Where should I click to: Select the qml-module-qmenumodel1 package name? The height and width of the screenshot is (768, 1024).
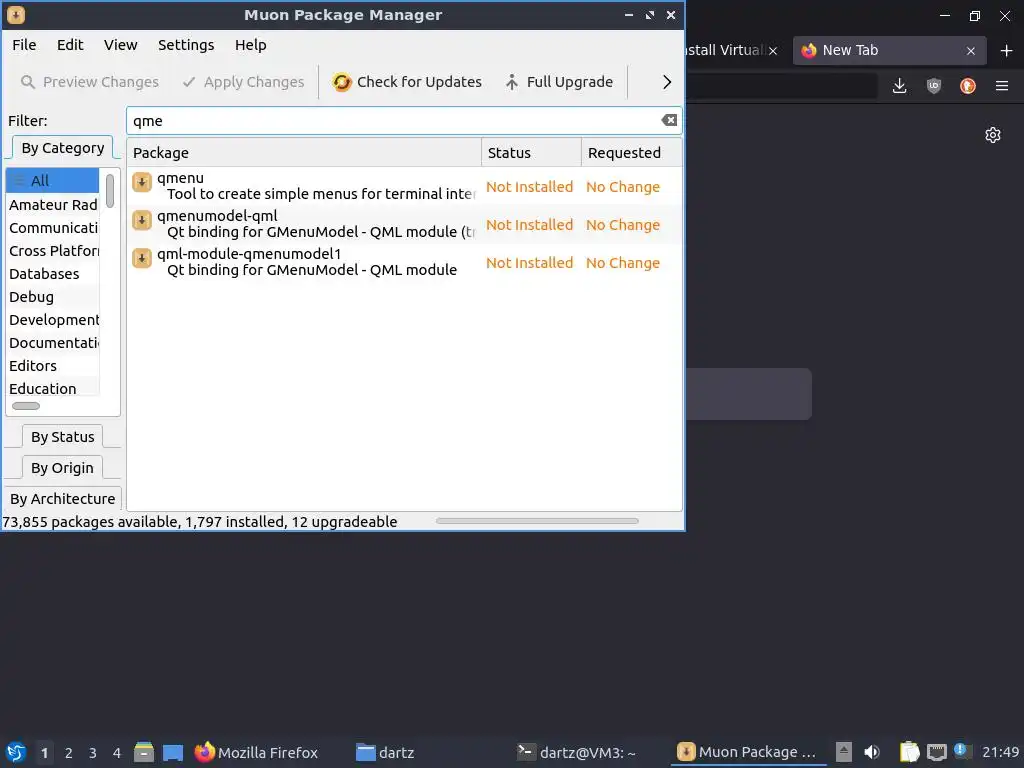click(249, 253)
